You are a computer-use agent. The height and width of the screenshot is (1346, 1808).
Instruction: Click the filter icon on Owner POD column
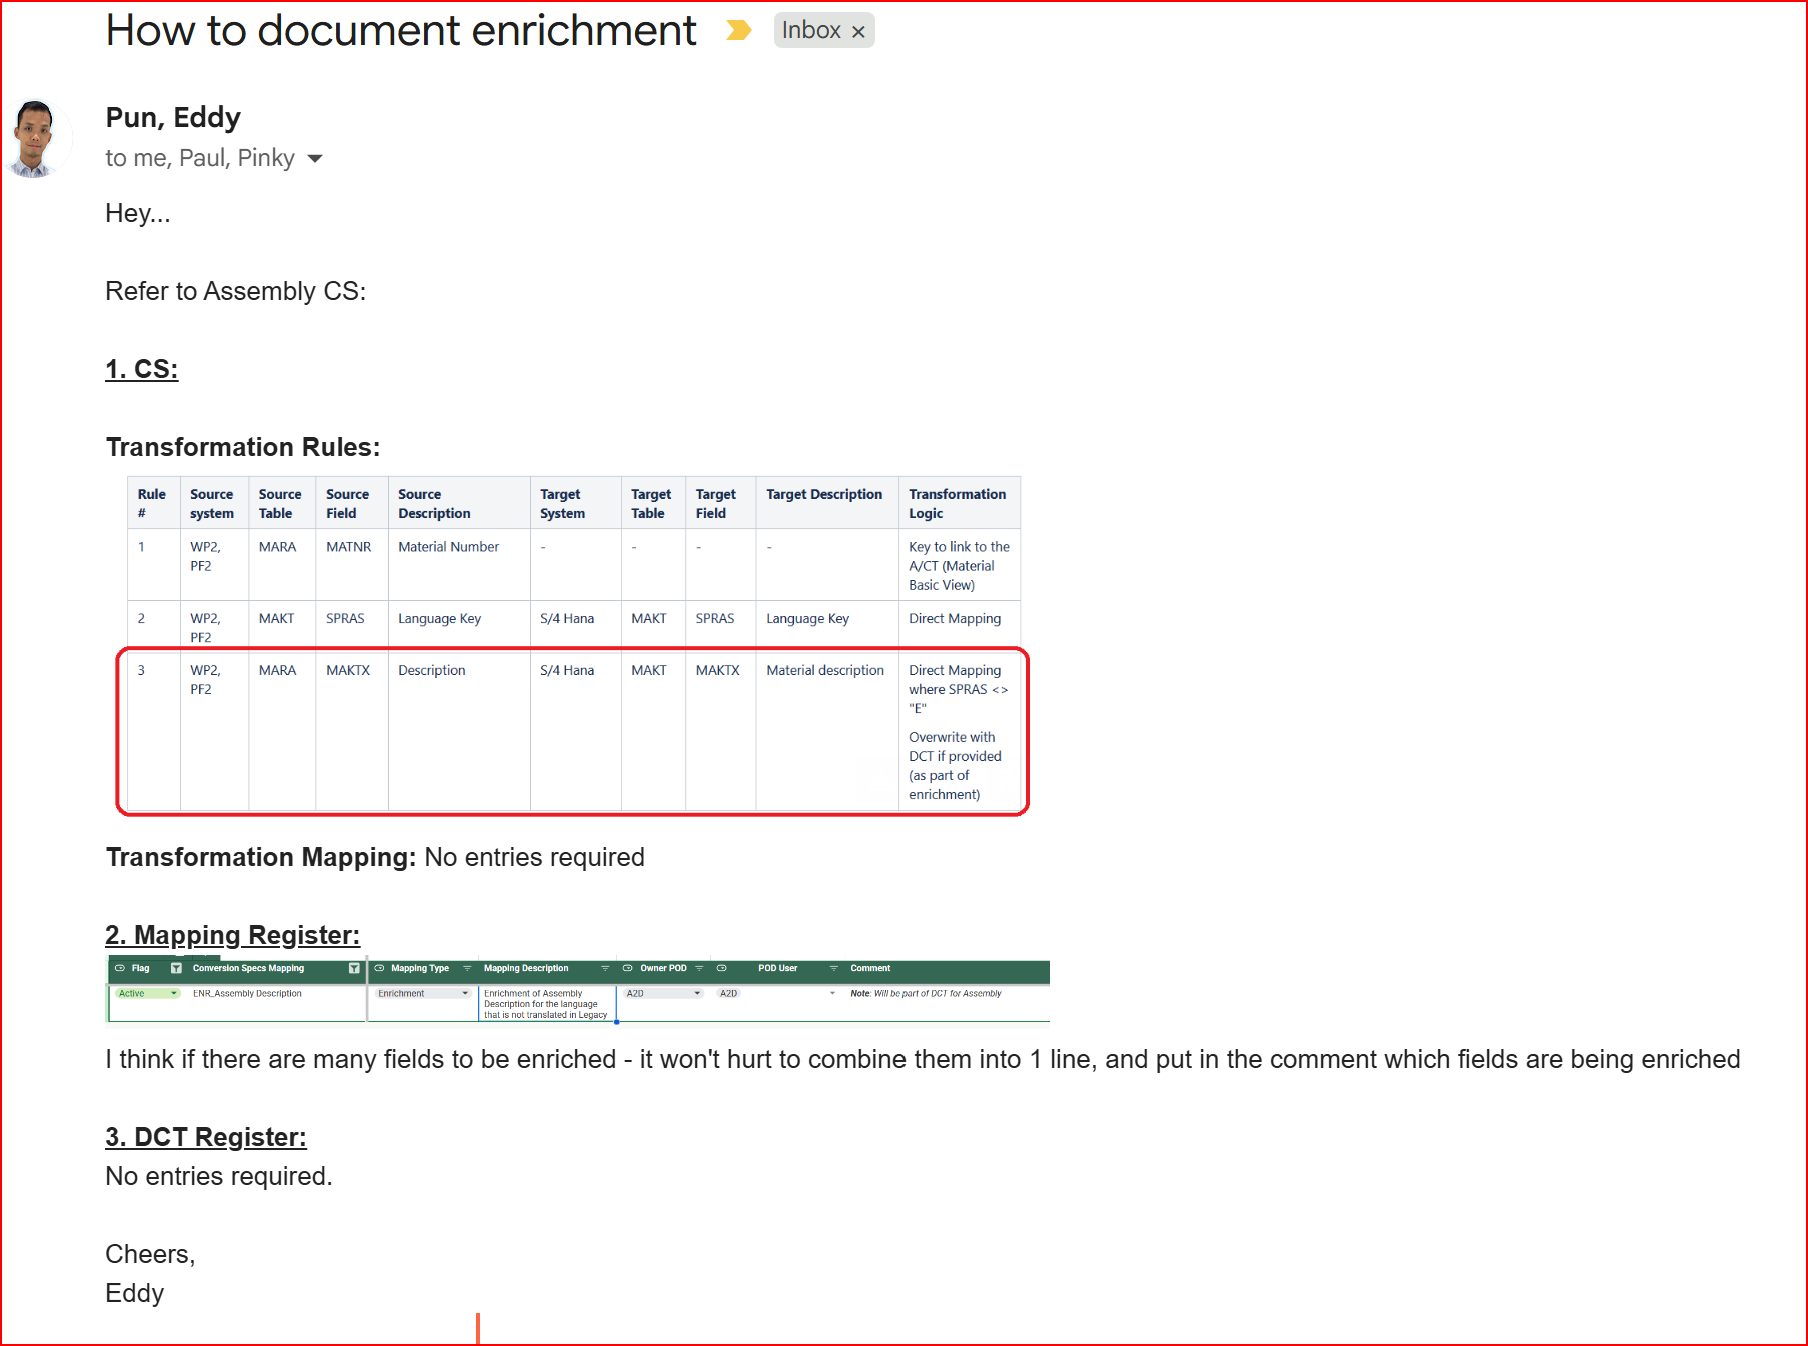(699, 968)
